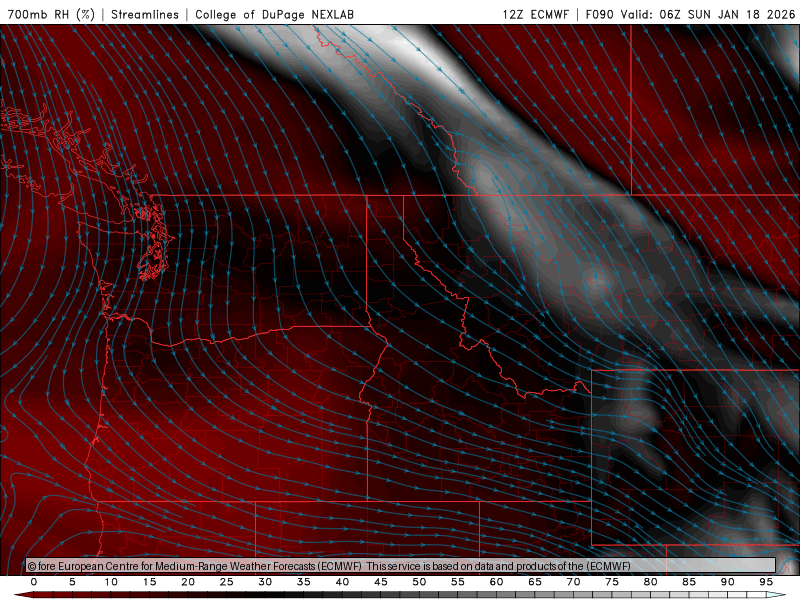Click the "12Z ECMWF" model run label
Viewport: 800px width, 600px height.
click(535, 14)
